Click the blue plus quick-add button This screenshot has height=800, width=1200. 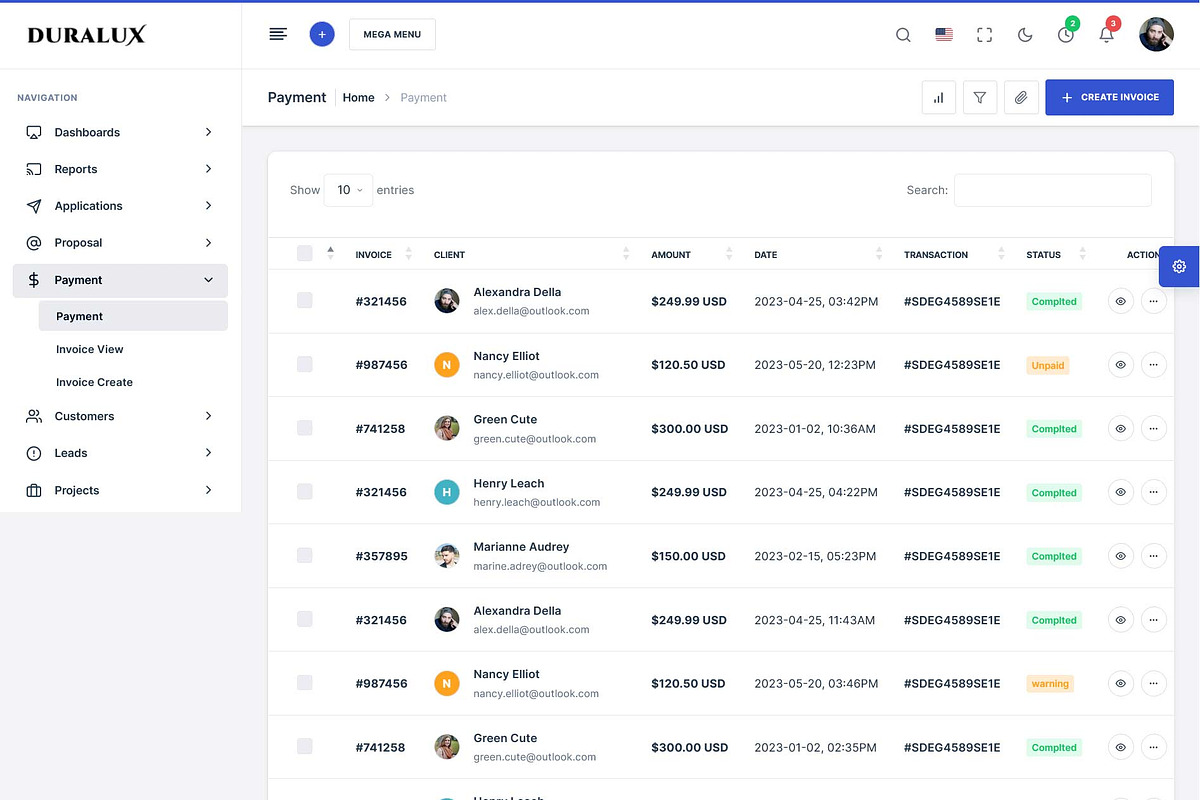click(322, 34)
